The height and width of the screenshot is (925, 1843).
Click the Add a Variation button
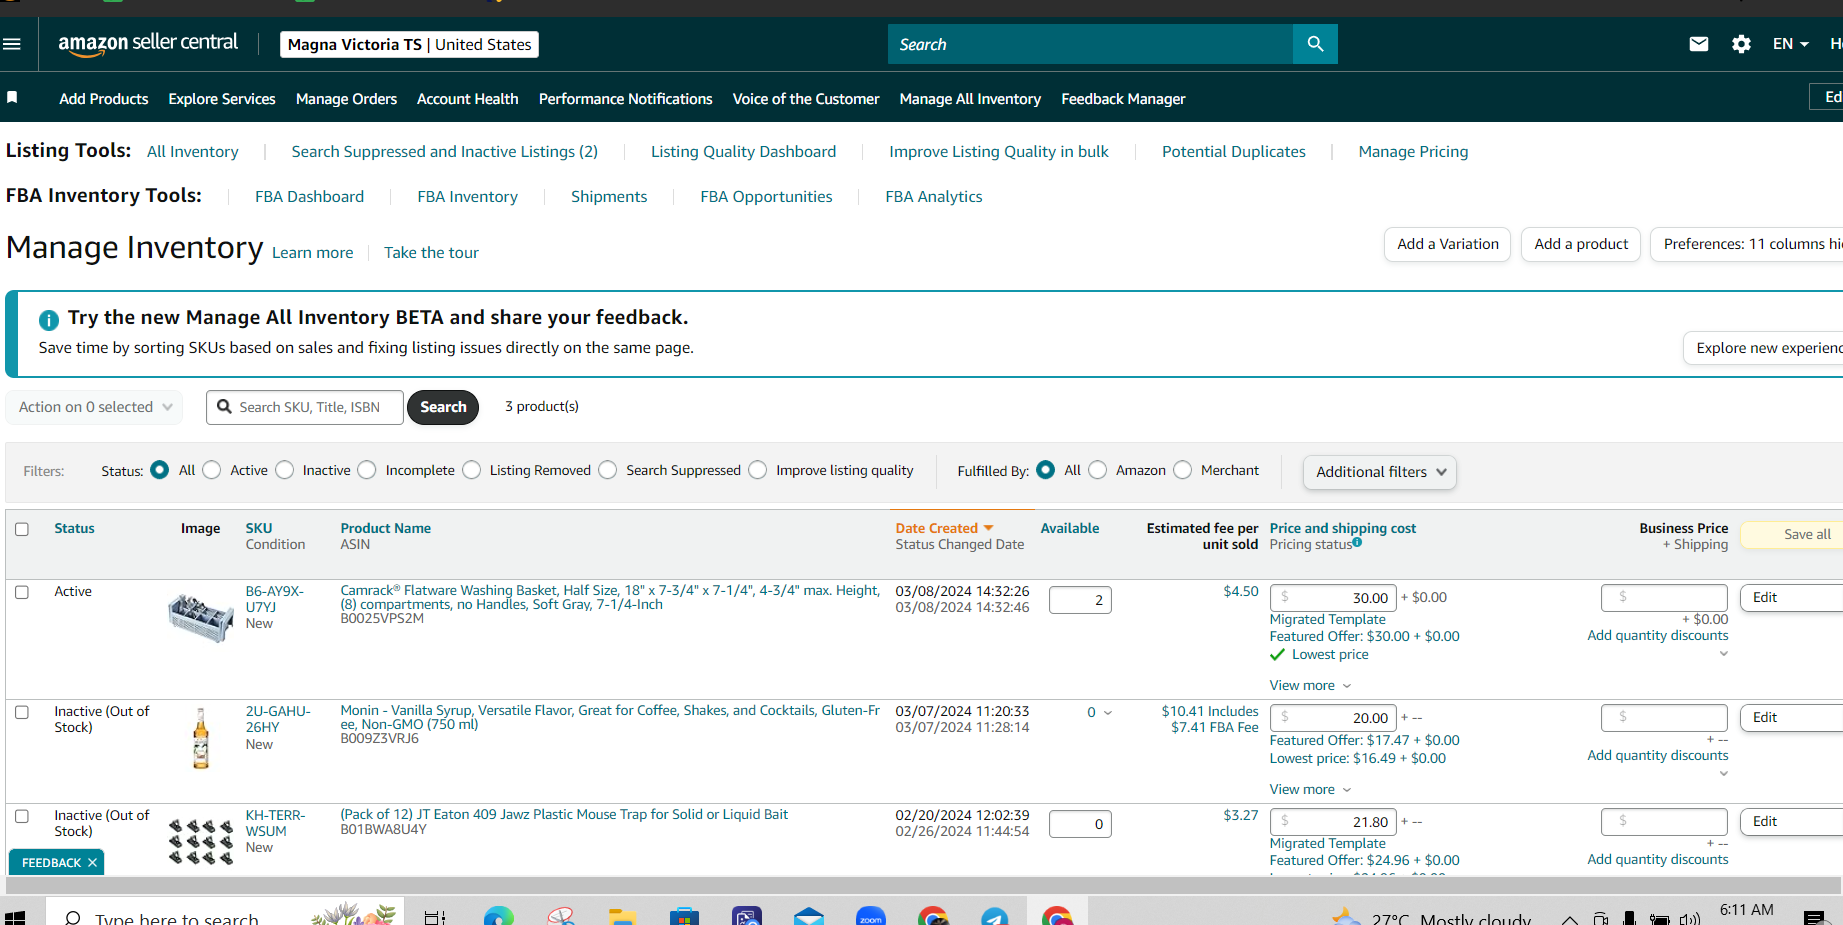coord(1448,244)
